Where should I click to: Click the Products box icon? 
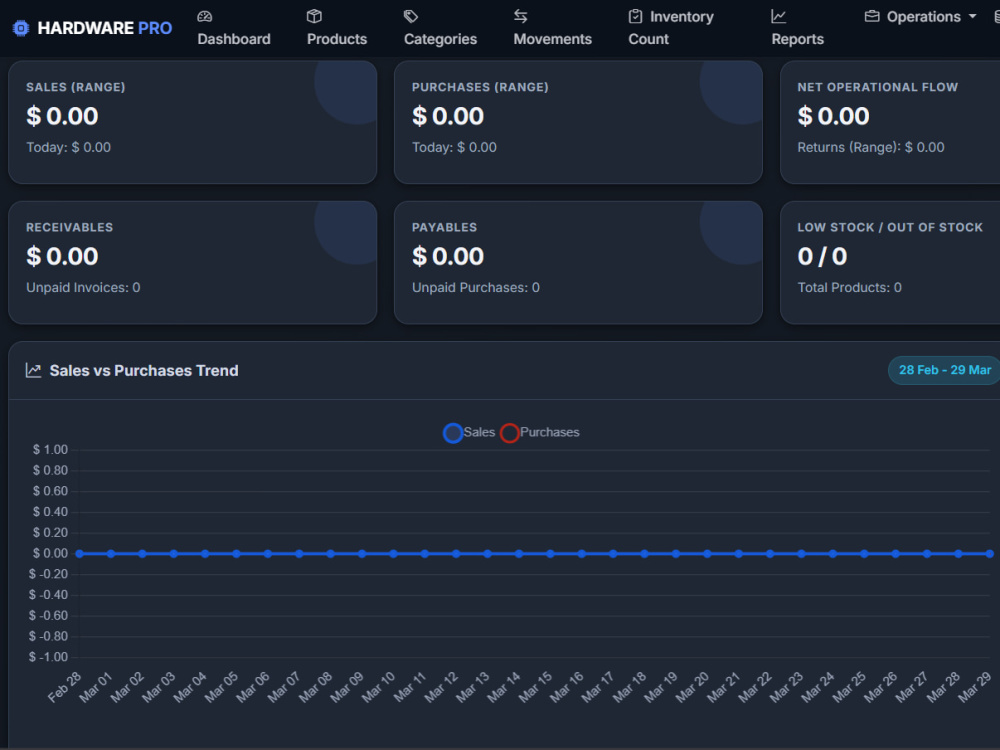pos(314,17)
